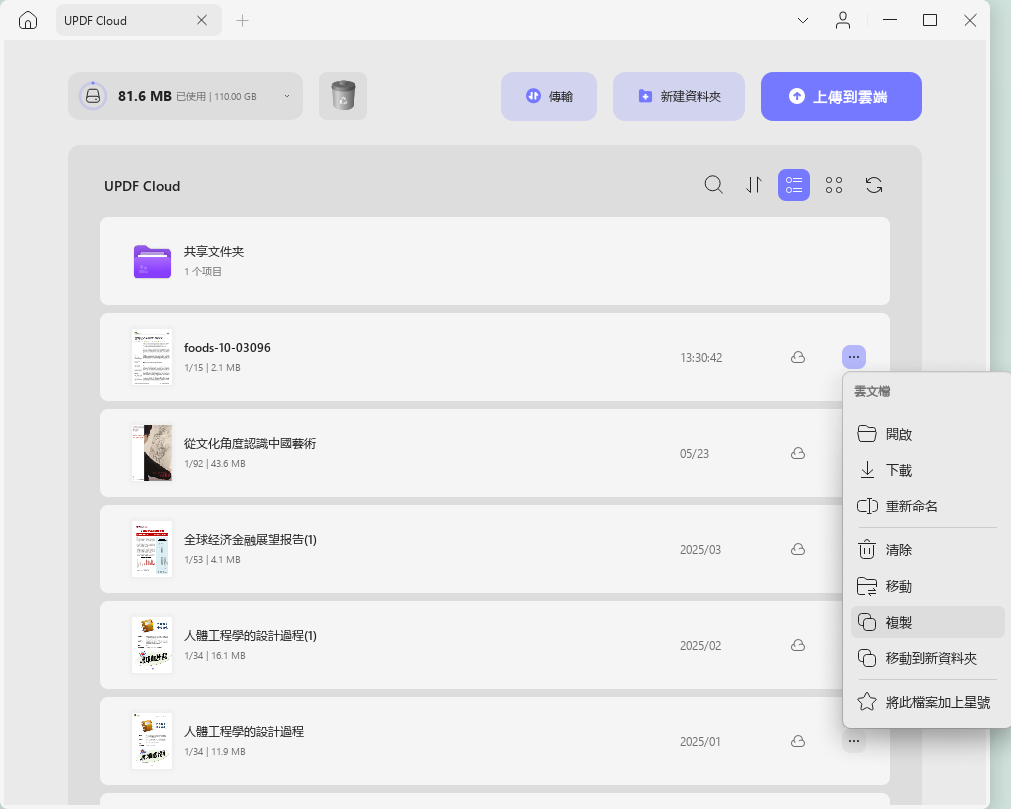1011x809 pixels.
Task: Choose 清除 delete menu entry
Action: pos(927,550)
